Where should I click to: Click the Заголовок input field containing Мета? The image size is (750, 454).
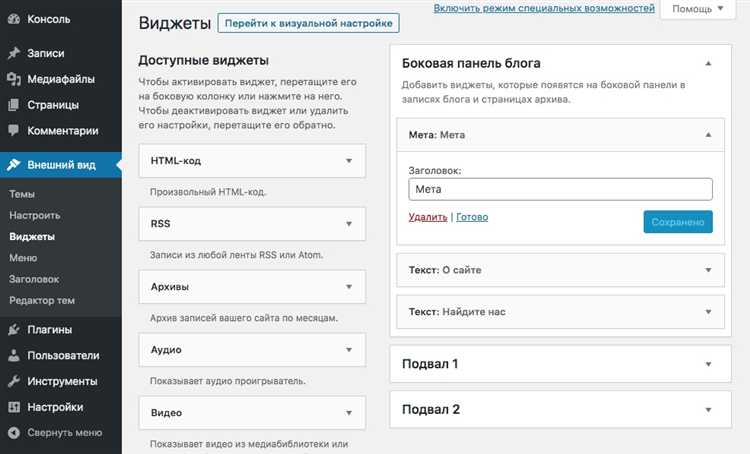[x=561, y=189]
